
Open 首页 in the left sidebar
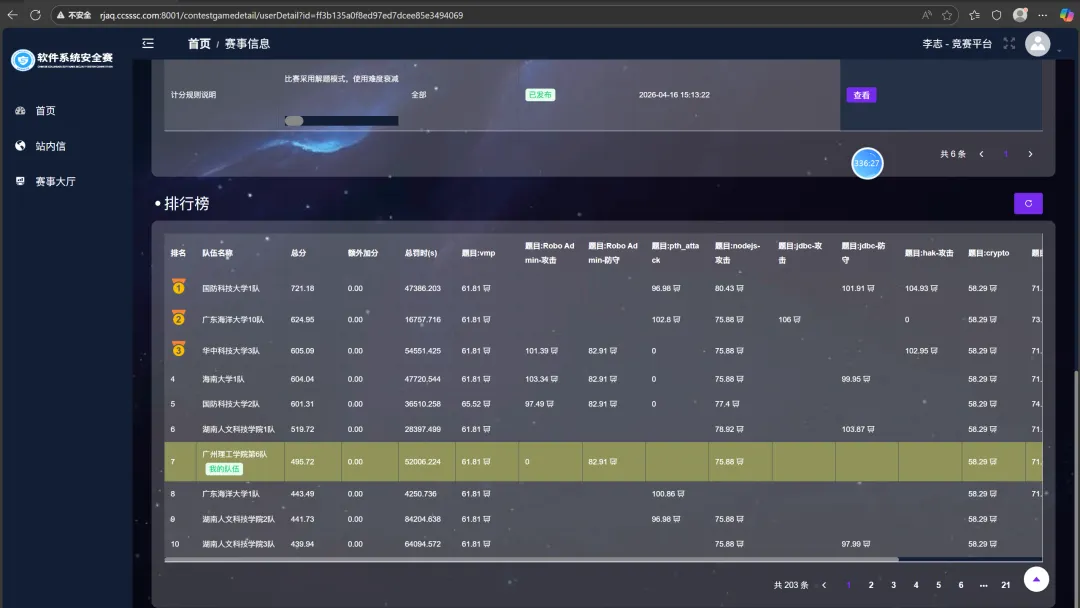45,111
